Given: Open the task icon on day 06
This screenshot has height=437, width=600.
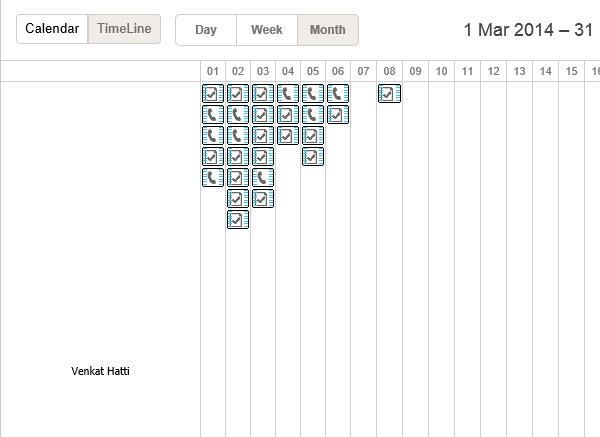Looking at the screenshot, I should coord(339,115).
